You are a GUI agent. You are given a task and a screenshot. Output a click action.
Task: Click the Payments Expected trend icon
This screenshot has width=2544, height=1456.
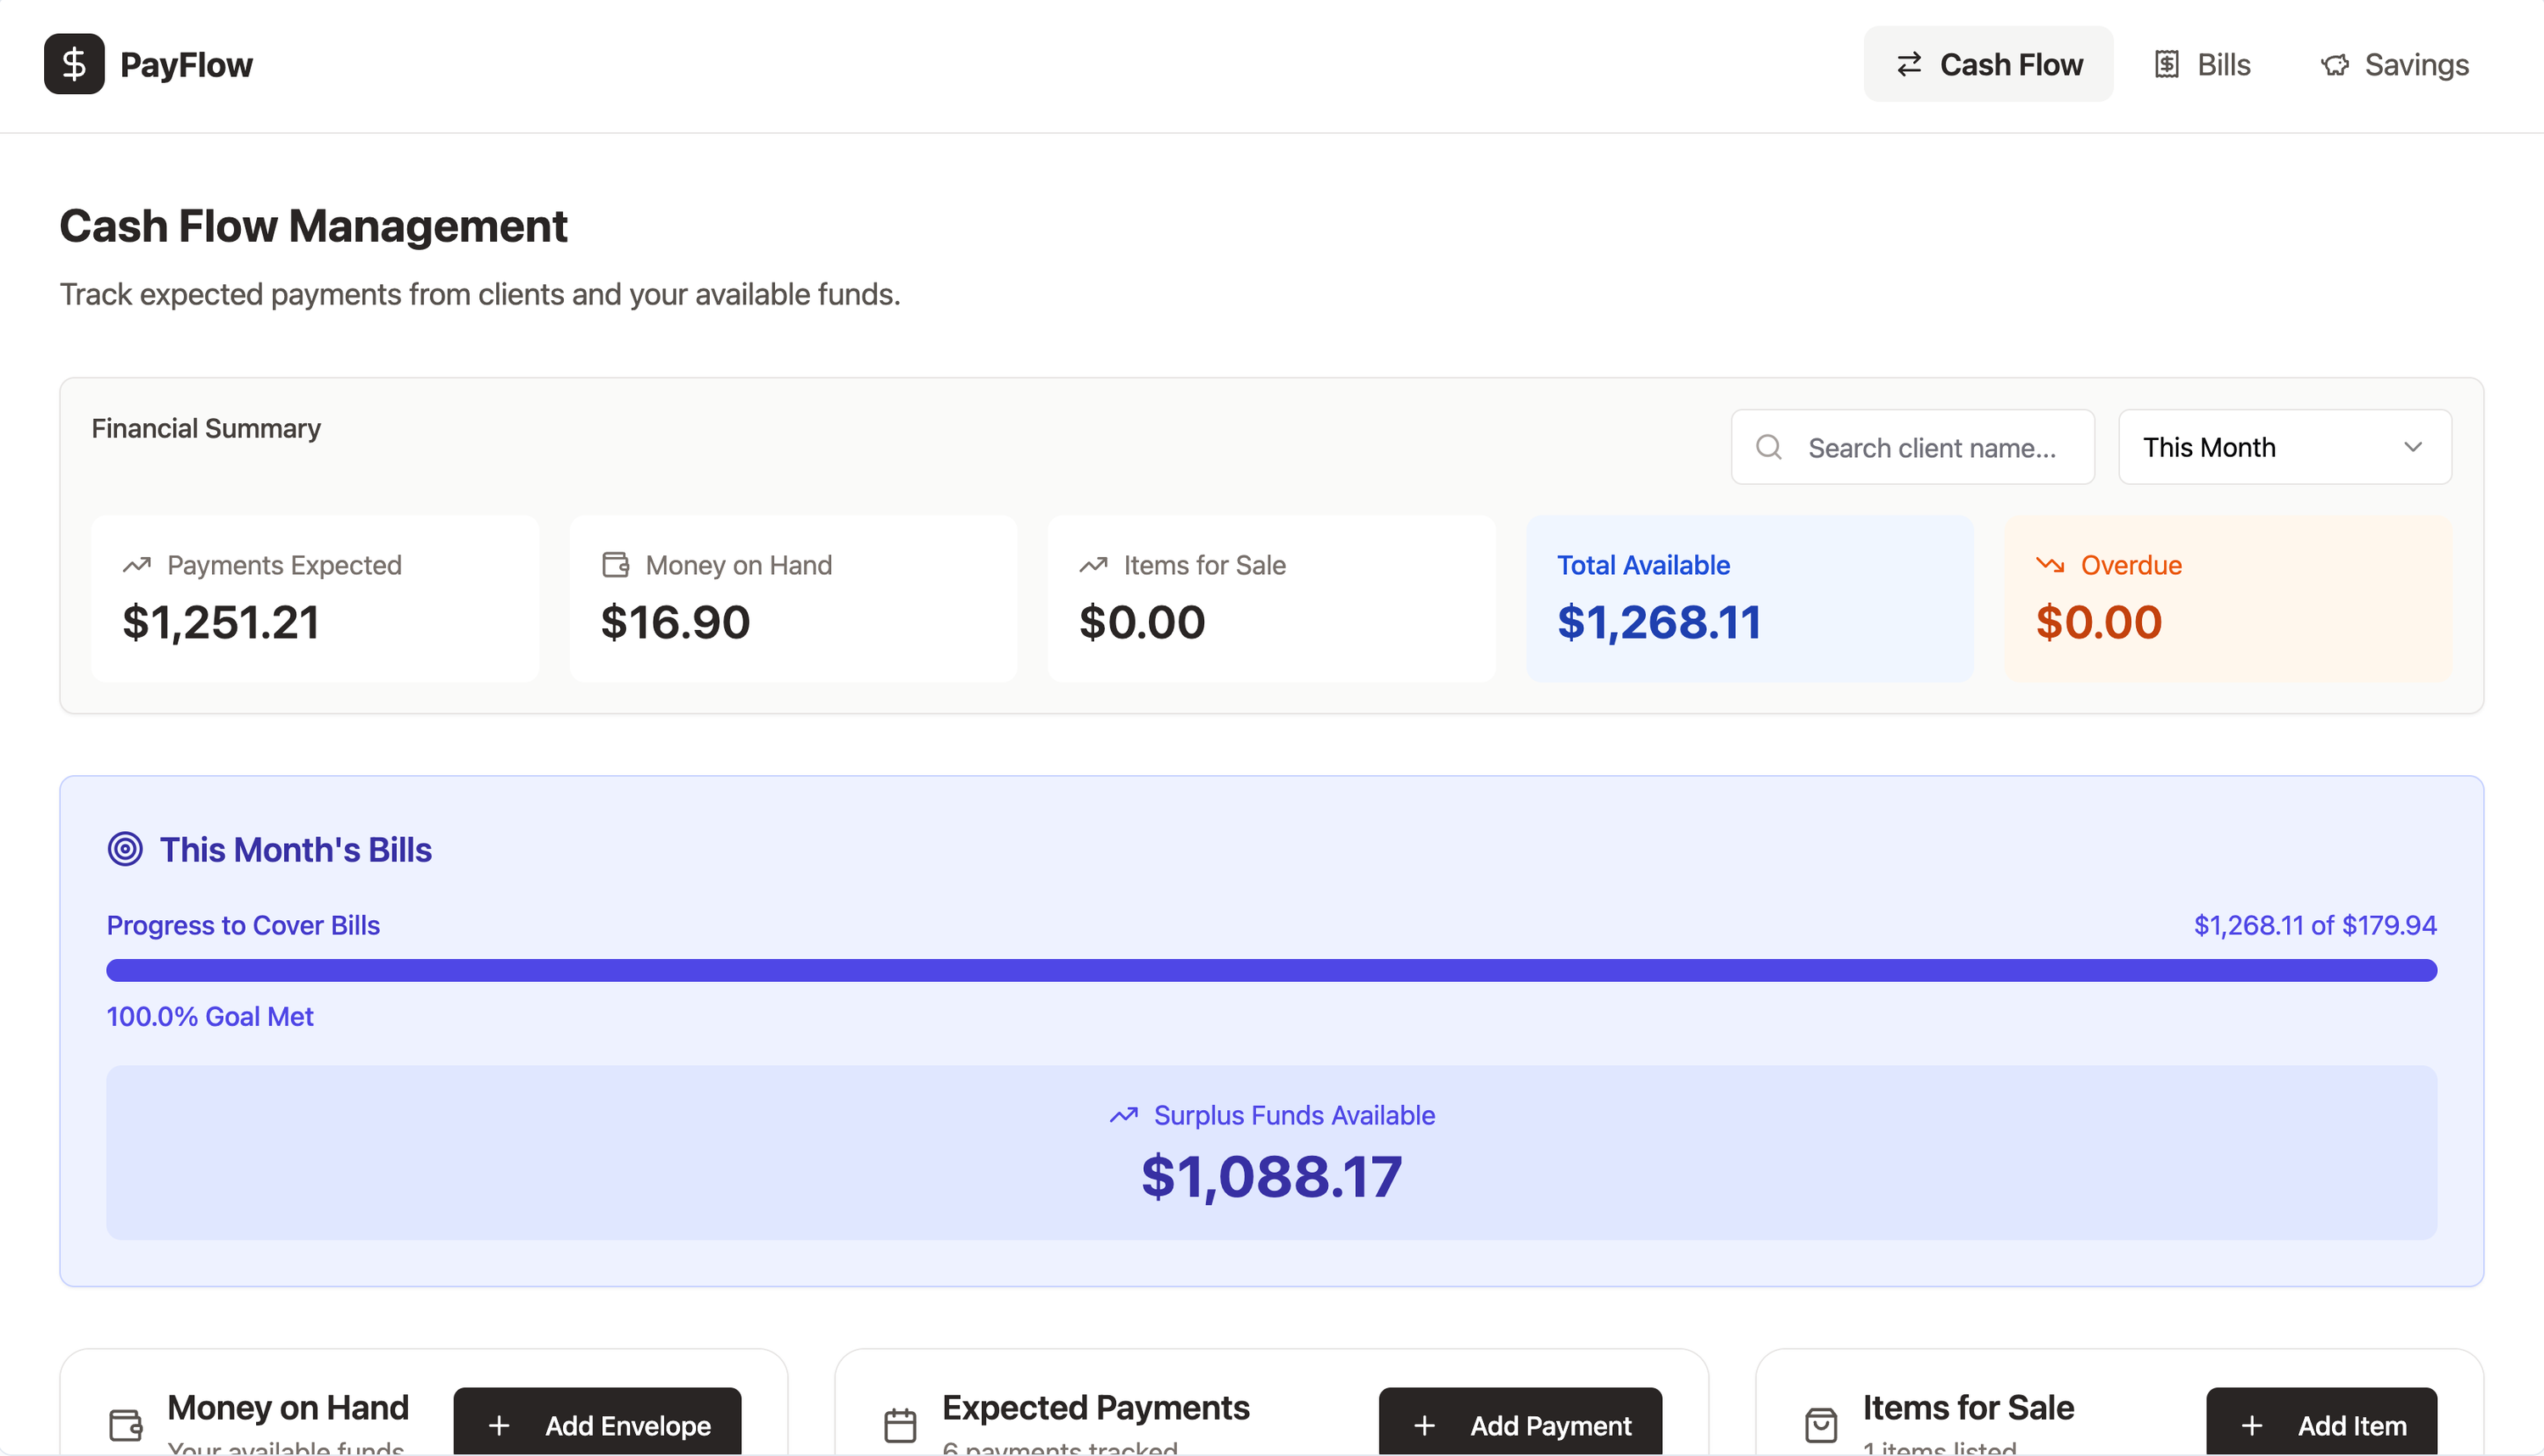pyautogui.click(x=137, y=565)
